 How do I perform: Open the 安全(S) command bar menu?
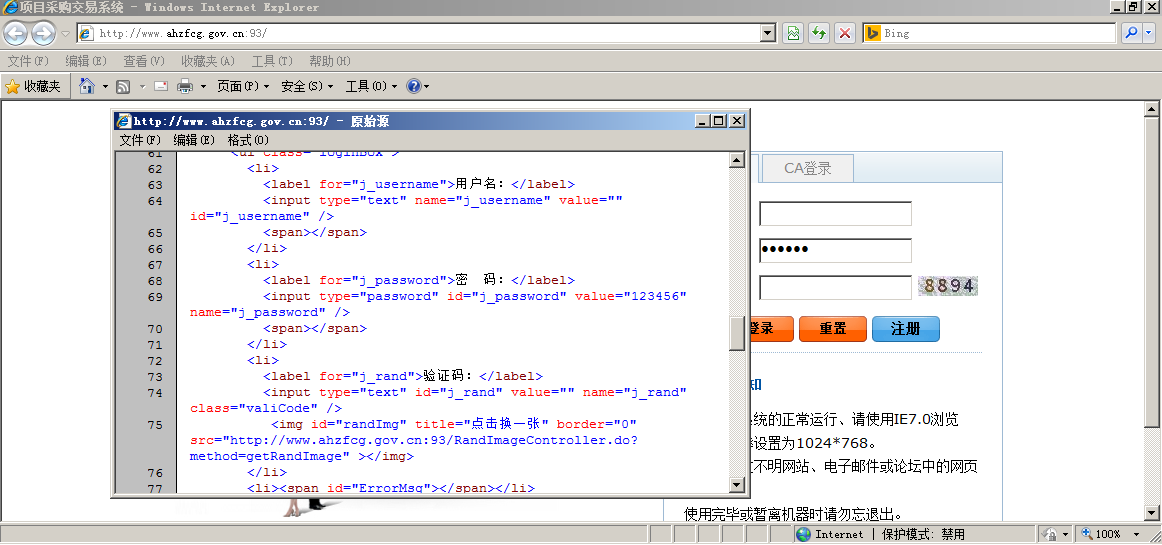tap(308, 87)
